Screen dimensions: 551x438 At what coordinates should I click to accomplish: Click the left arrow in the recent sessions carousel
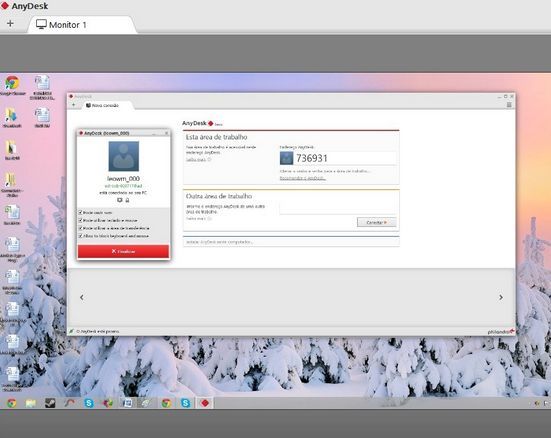tap(82, 297)
